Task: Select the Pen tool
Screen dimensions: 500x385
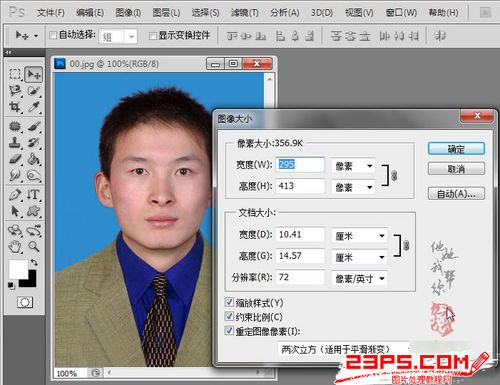Action: [x=15, y=194]
